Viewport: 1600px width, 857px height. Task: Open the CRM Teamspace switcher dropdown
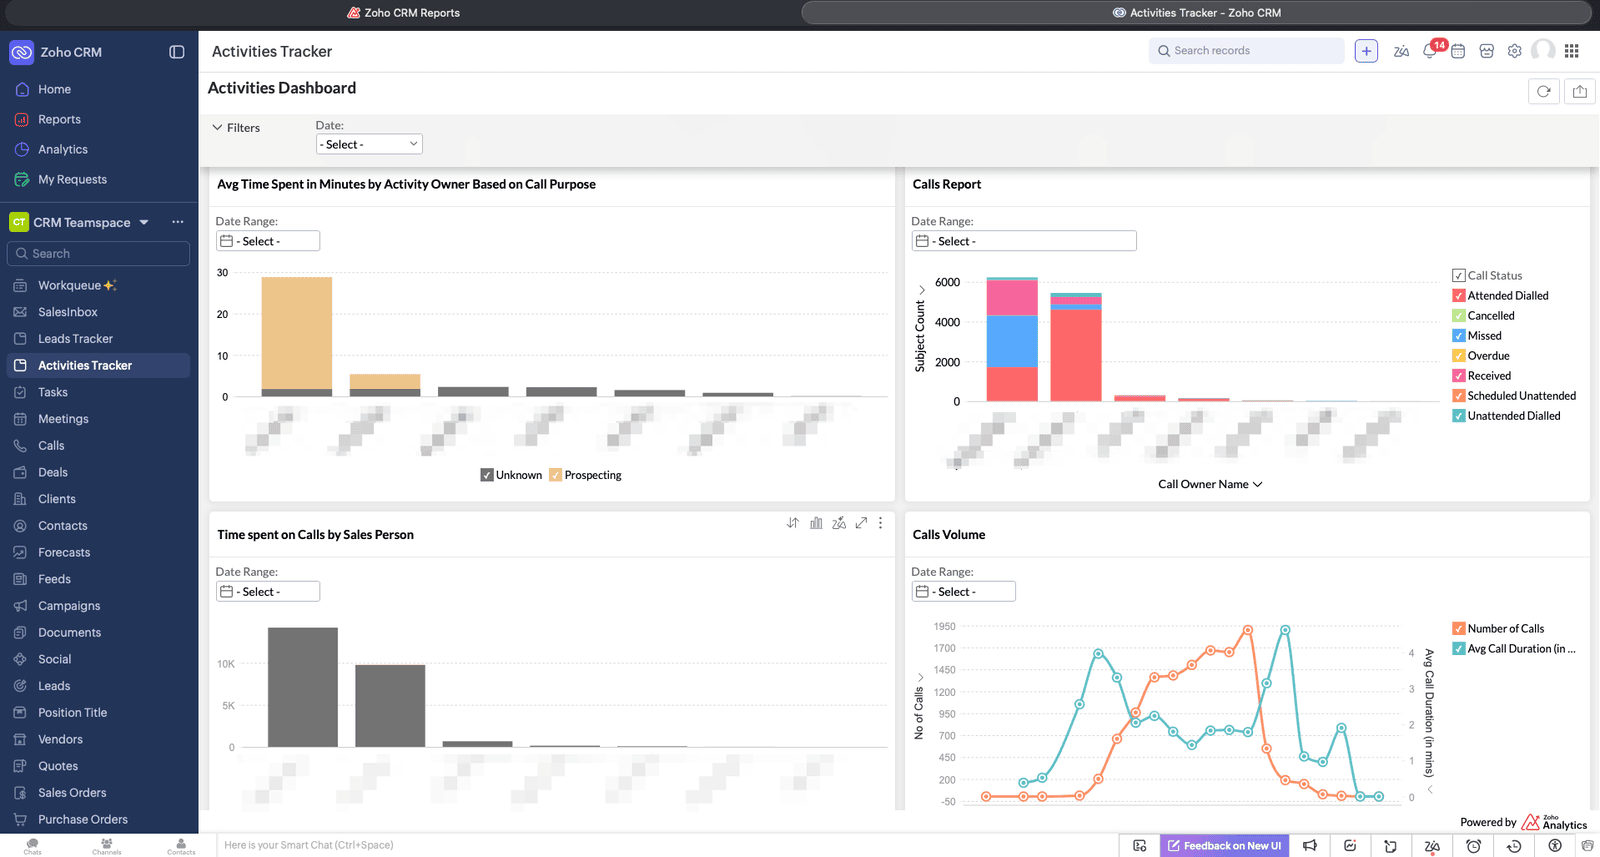(144, 222)
